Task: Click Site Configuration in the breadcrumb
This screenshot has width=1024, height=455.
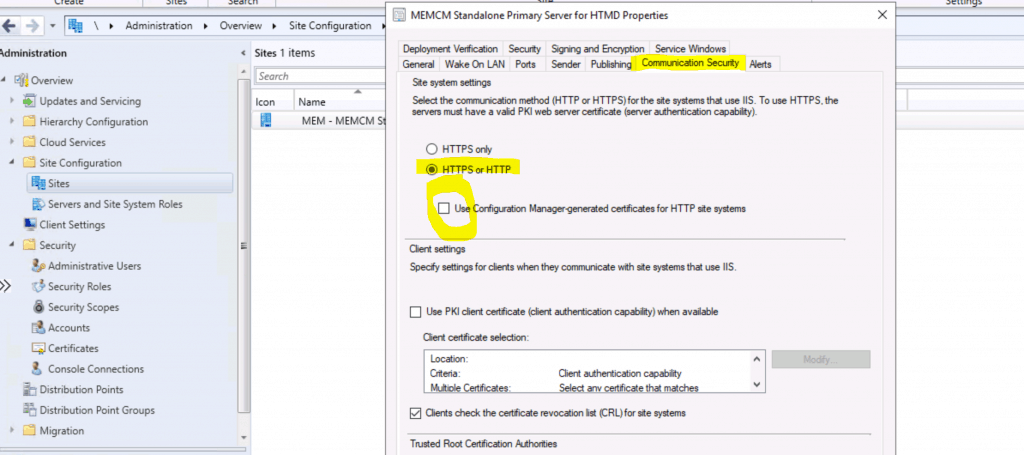Action: coord(330,26)
